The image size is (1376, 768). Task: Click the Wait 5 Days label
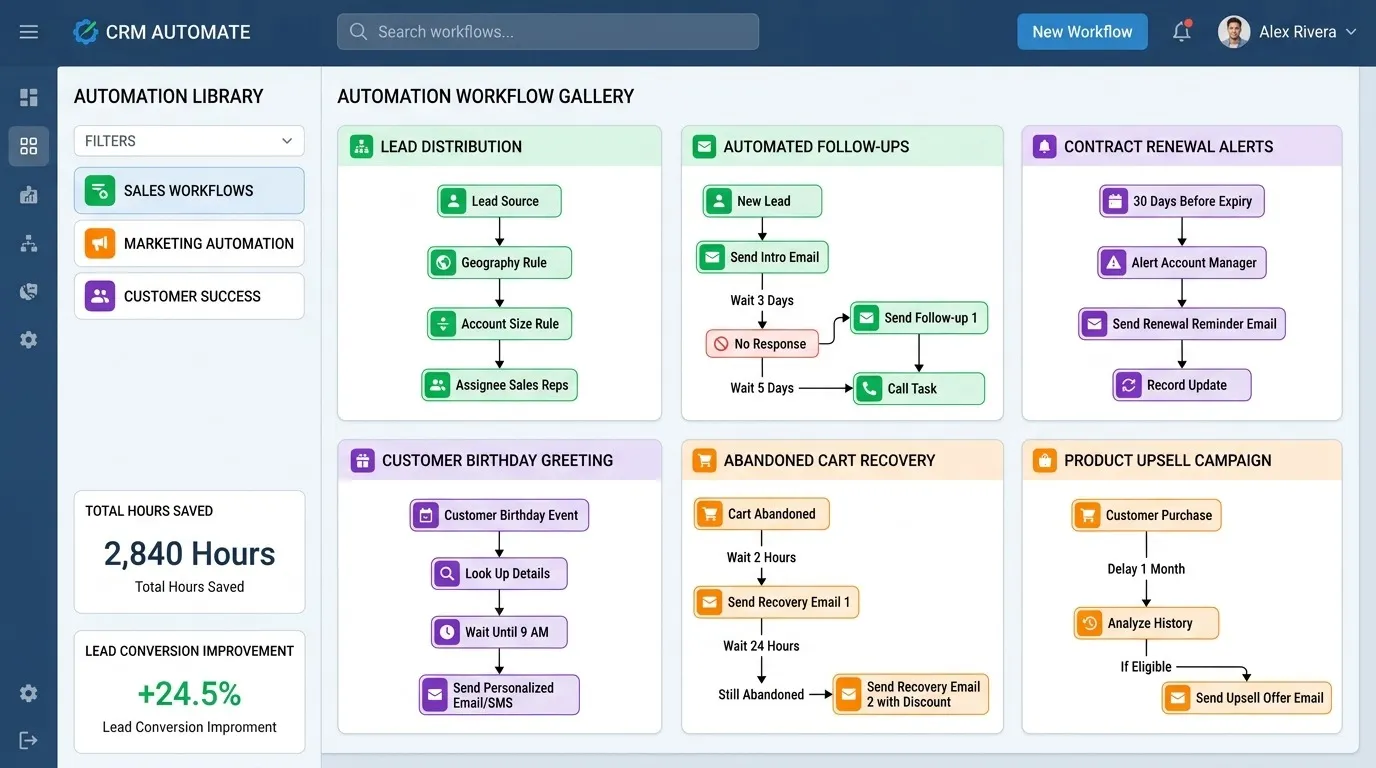click(762, 388)
